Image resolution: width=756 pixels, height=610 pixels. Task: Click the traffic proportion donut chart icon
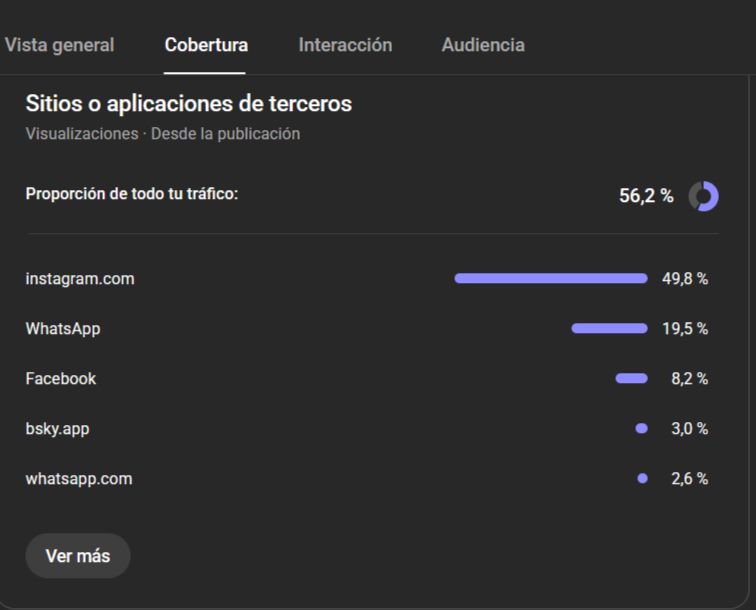[x=703, y=196]
